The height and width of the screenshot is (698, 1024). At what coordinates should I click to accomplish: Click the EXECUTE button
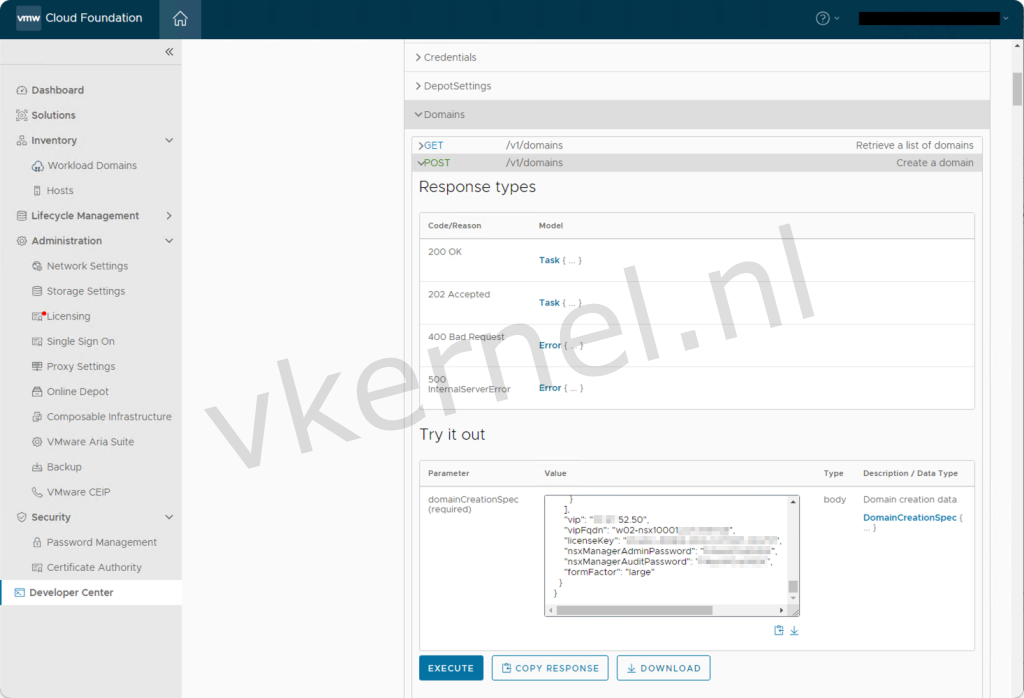[451, 667]
